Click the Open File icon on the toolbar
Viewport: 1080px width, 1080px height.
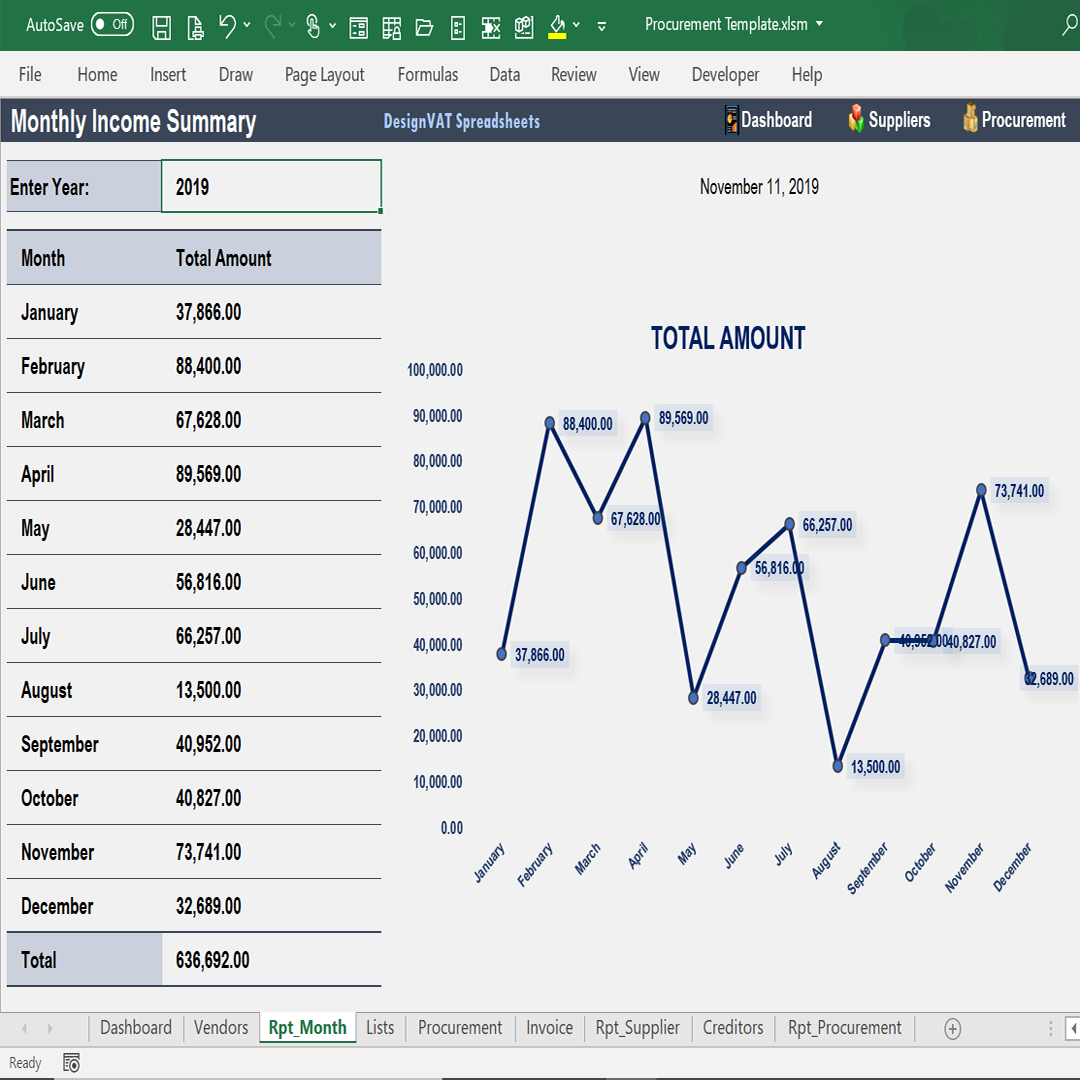coord(424,27)
